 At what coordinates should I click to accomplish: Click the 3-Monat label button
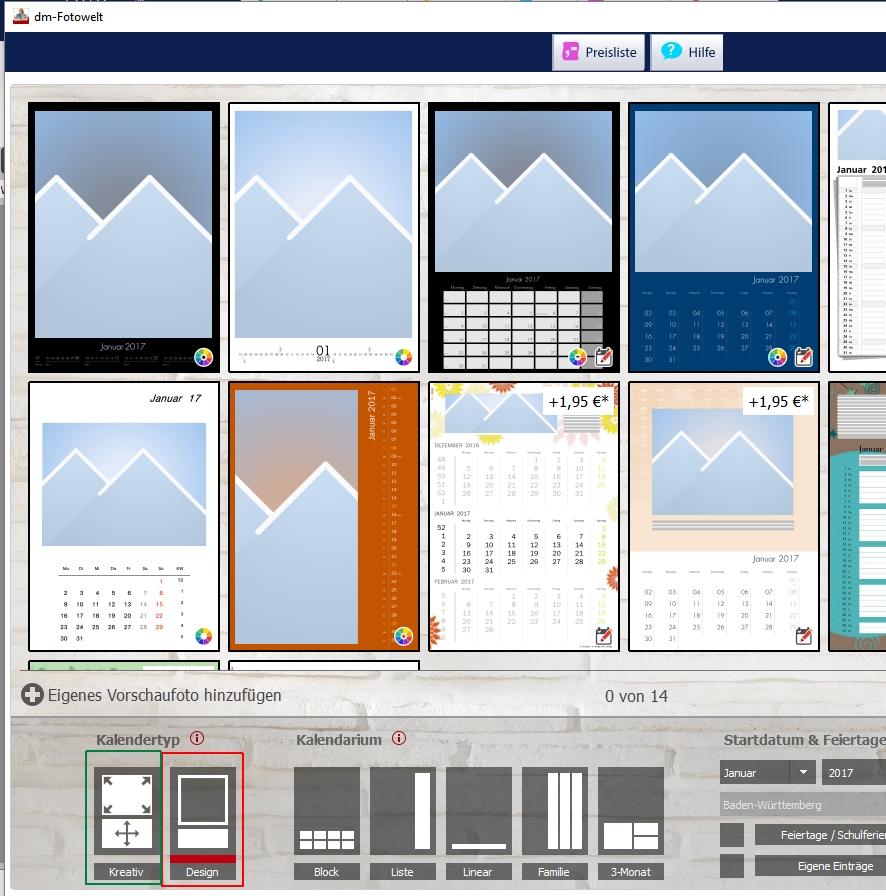tap(631, 871)
